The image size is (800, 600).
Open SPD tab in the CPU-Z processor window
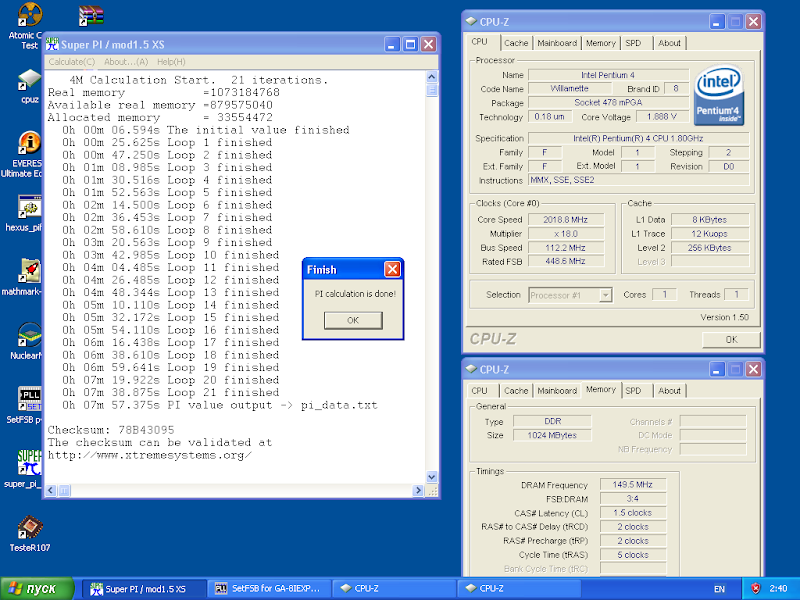(x=633, y=43)
